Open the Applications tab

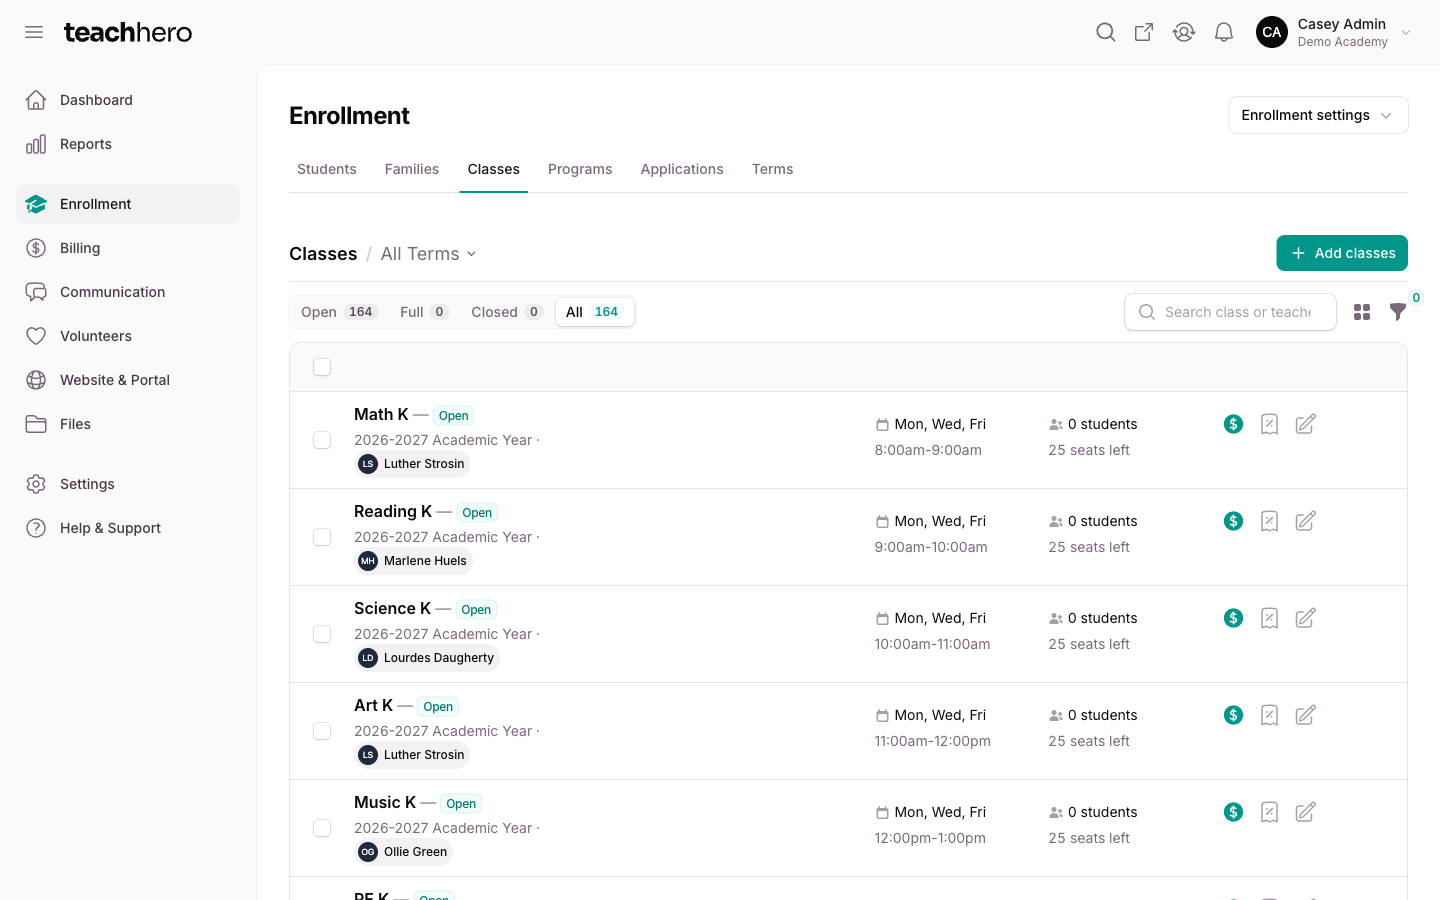(x=682, y=169)
